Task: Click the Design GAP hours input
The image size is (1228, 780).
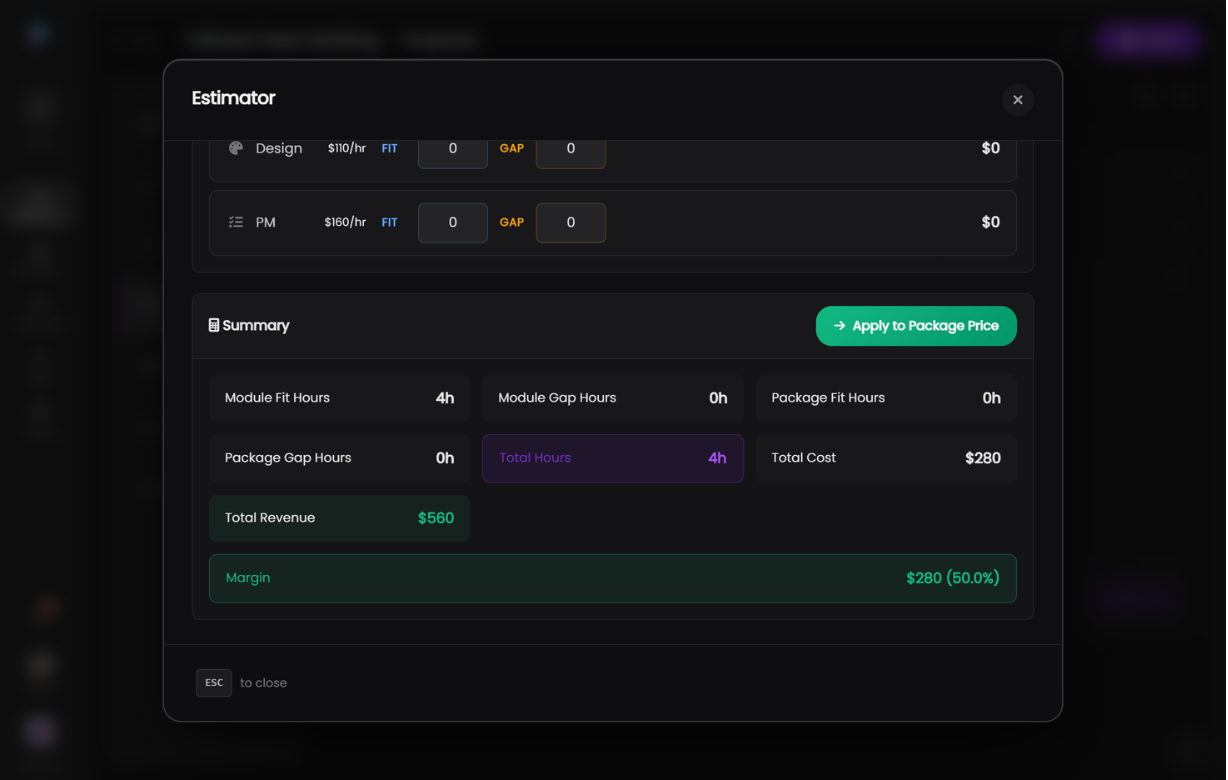Action: [570, 147]
